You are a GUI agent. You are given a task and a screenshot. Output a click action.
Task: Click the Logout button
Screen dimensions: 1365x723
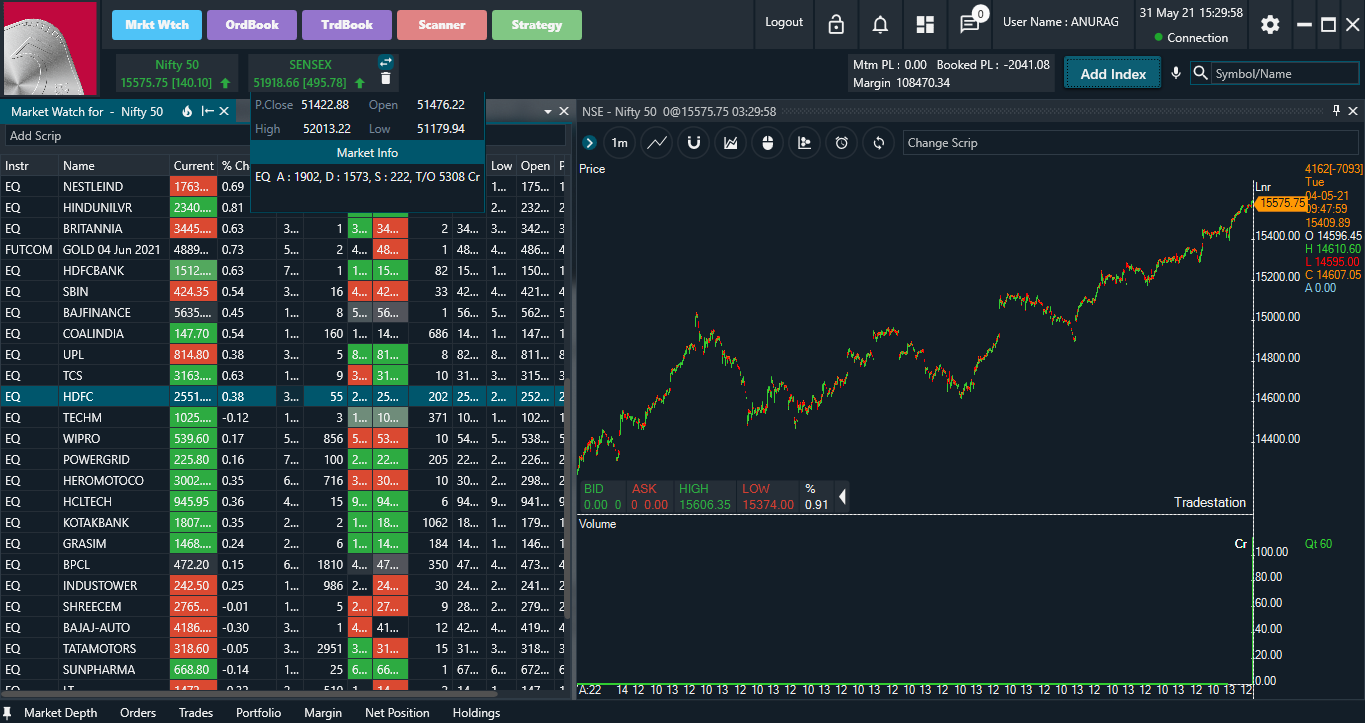784,22
